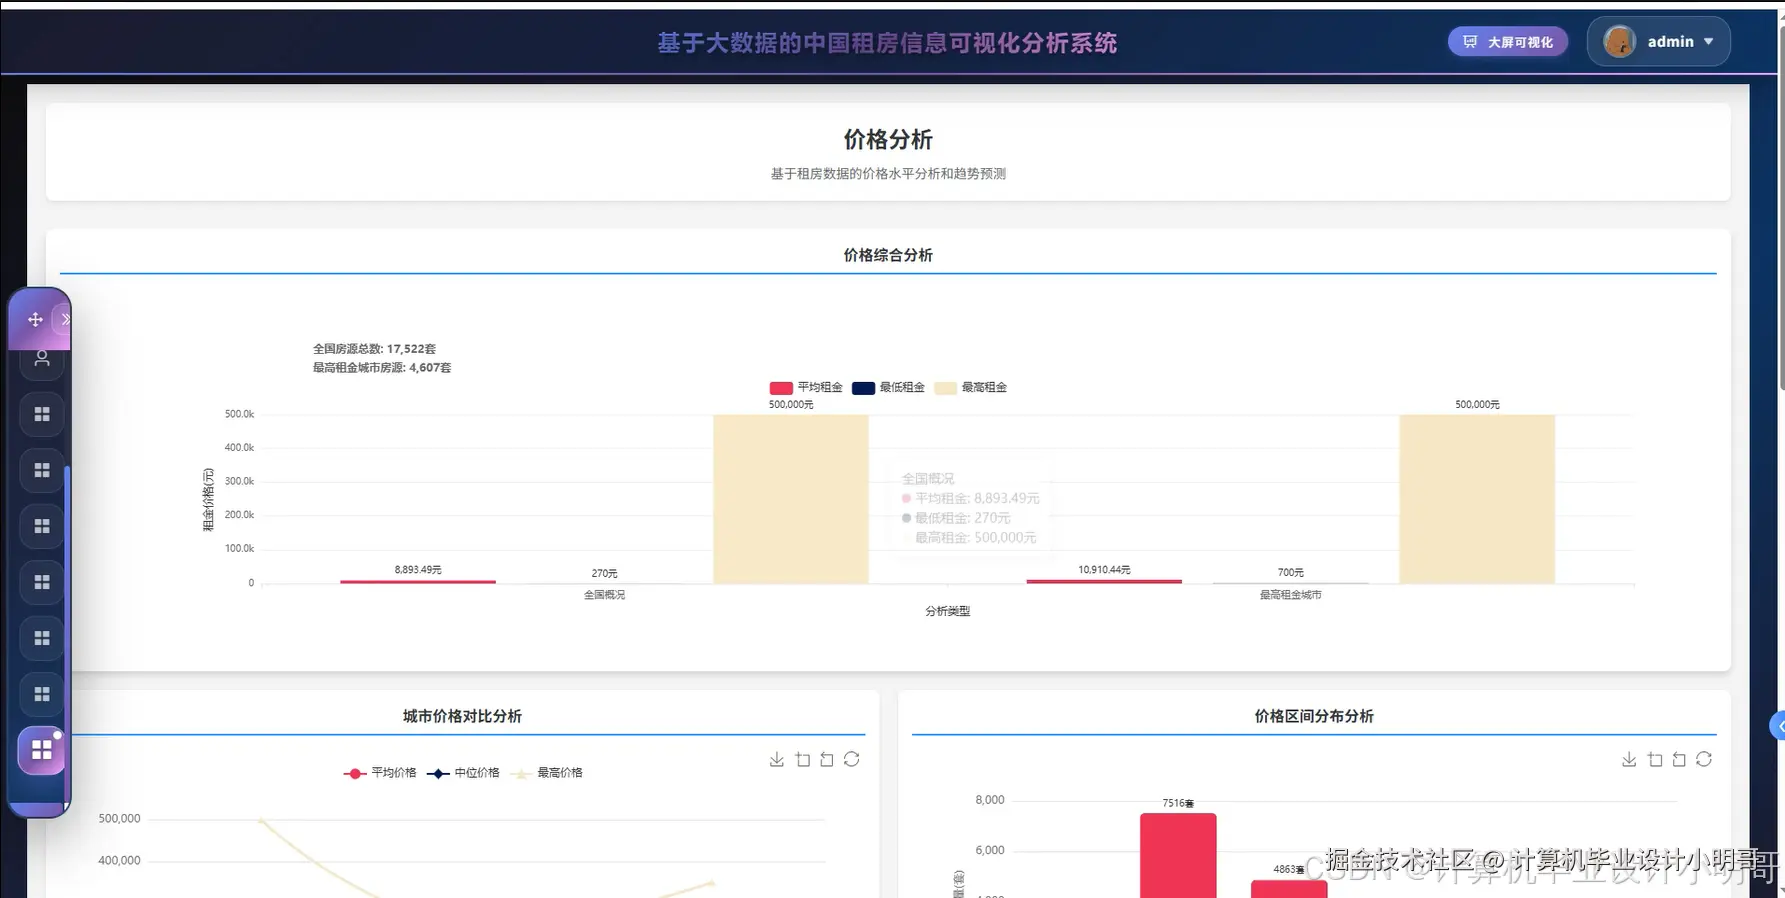Select the highlighted purple grid menu icon
This screenshot has width=1785, height=898.
pyautogui.click(x=42, y=750)
